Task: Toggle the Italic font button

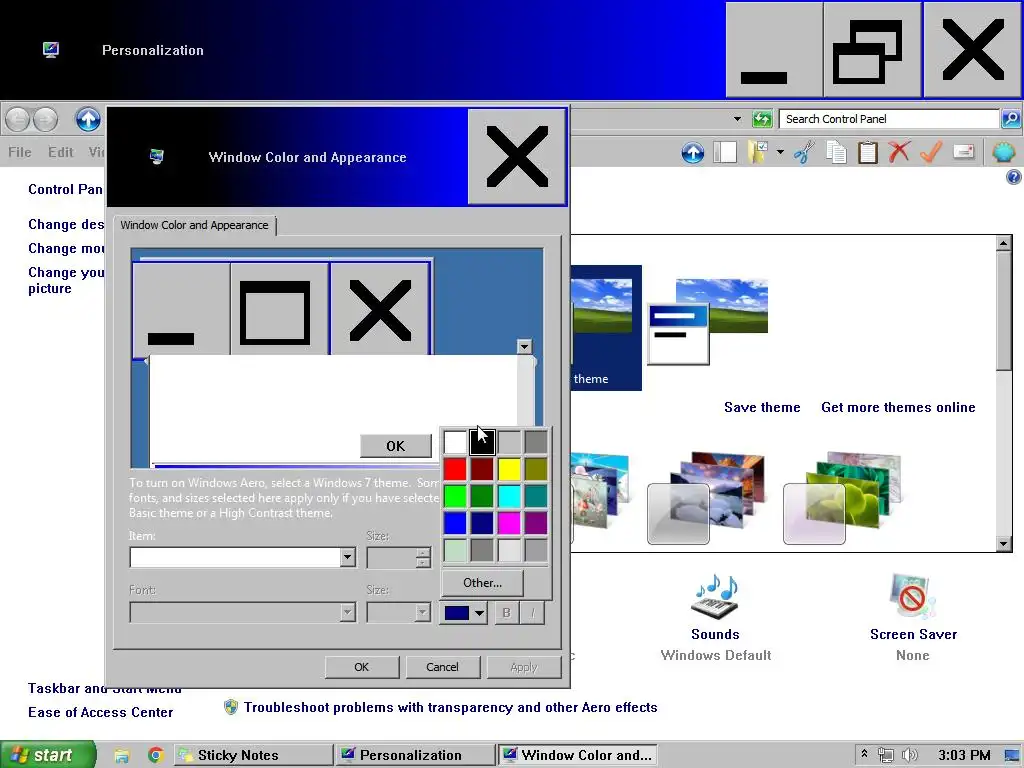Action: coord(532,613)
